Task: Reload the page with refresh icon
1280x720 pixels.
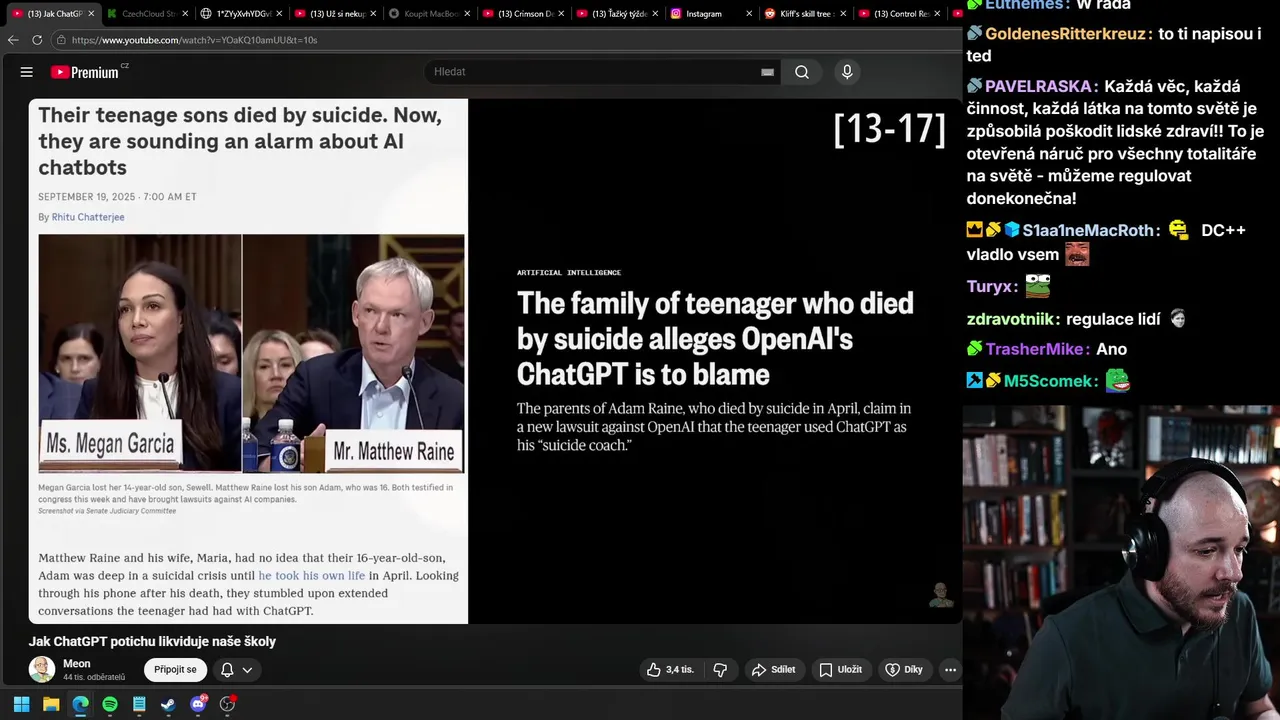Action: [37, 40]
